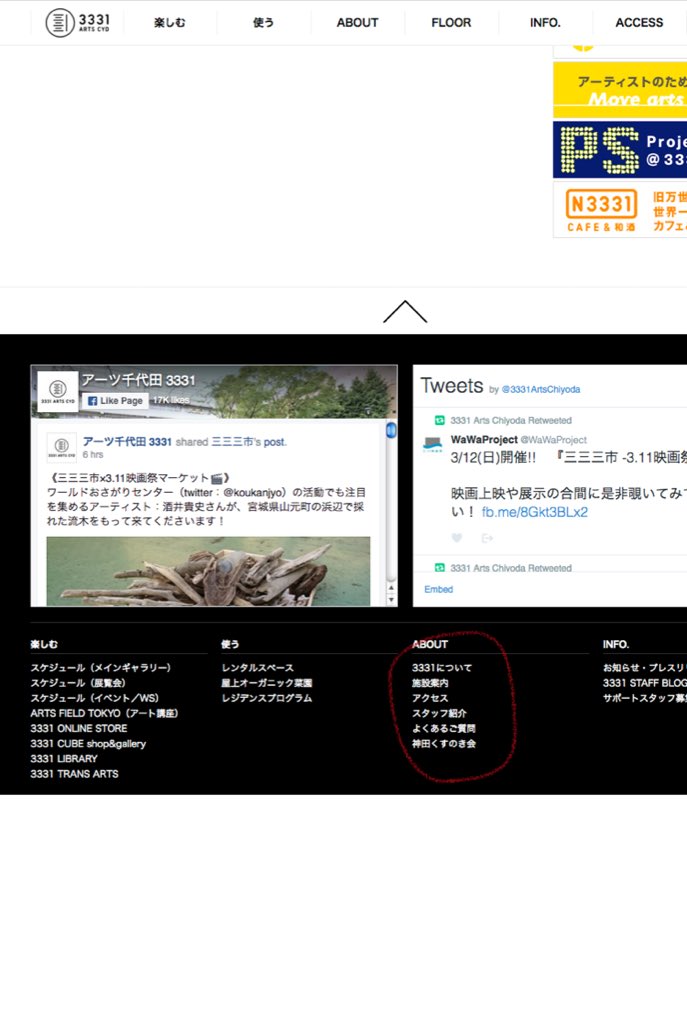Open 三三三市's post link

point(248,441)
